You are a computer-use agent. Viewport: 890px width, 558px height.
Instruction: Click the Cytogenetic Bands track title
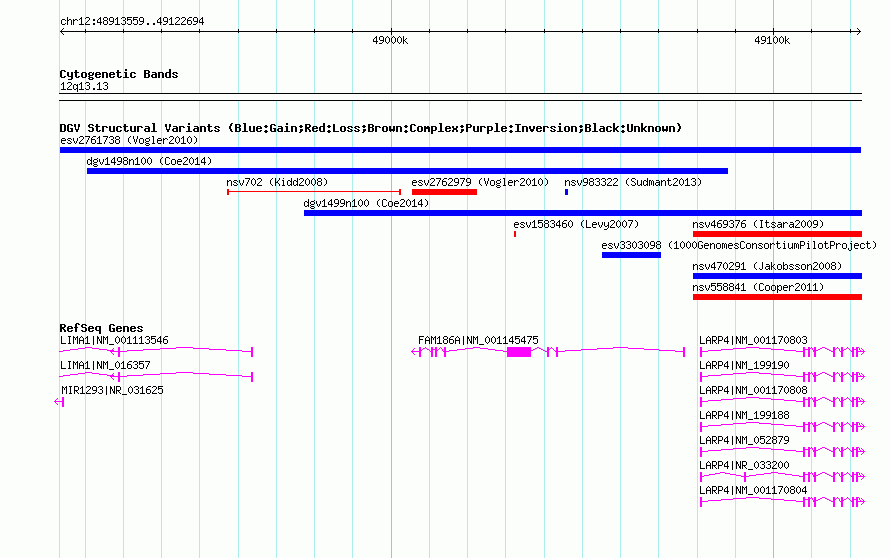[x=119, y=74]
